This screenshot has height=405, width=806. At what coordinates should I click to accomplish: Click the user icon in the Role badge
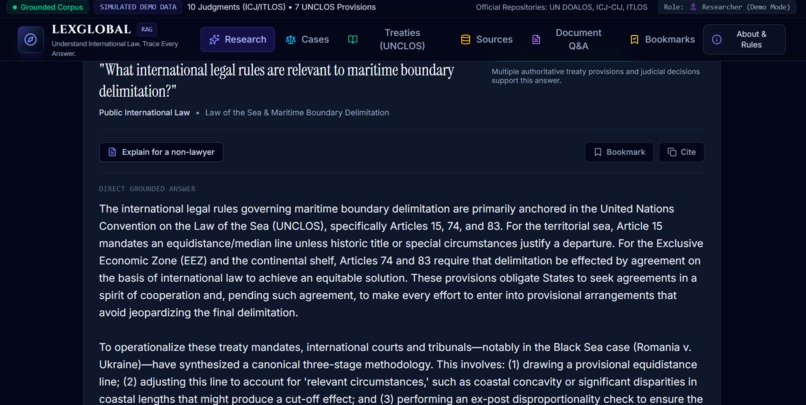(693, 7)
